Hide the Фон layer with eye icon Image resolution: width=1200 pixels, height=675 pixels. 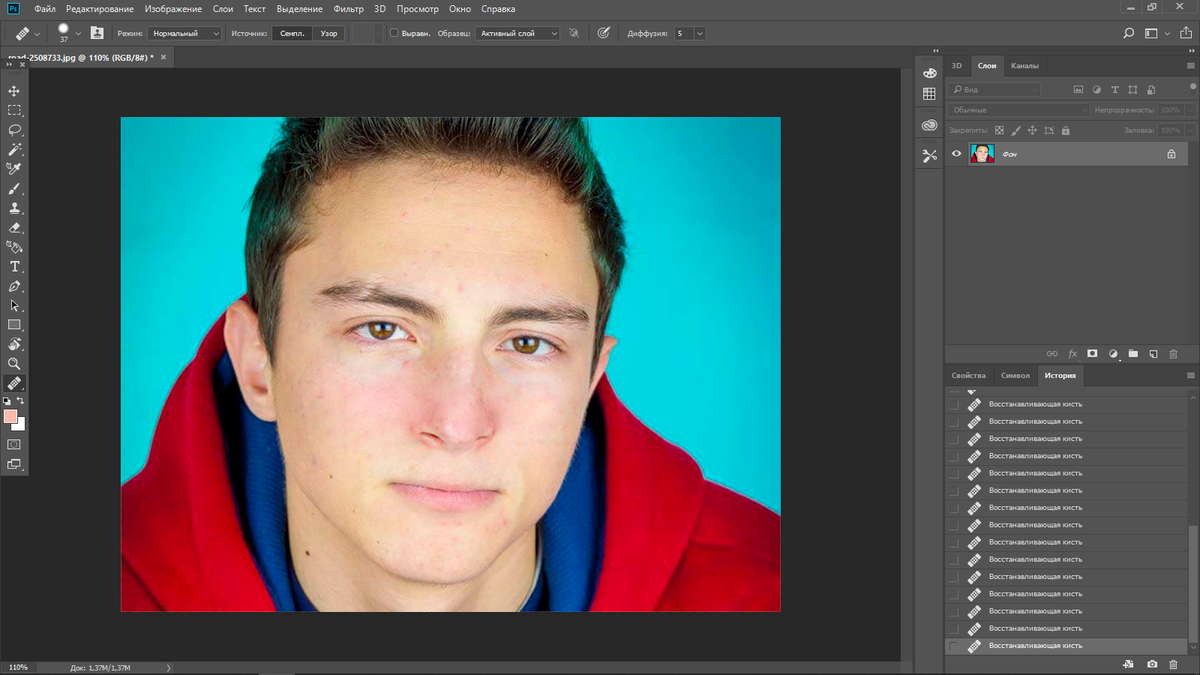point(956,154)
